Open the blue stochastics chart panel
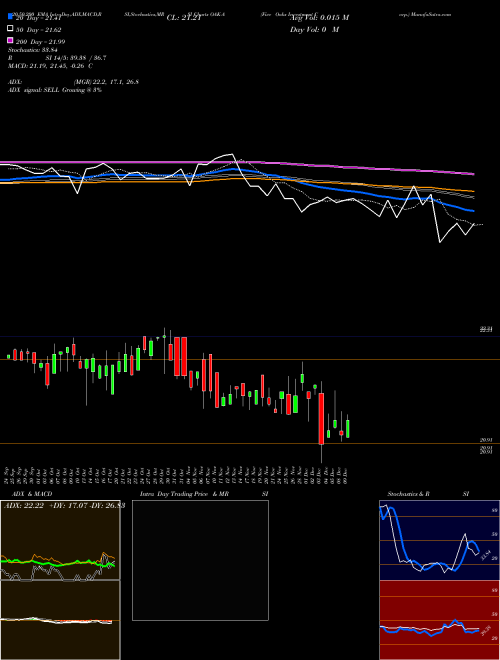The width and height of the screenshot is (500, 660). pyautogui.click(x=439, y=540)
